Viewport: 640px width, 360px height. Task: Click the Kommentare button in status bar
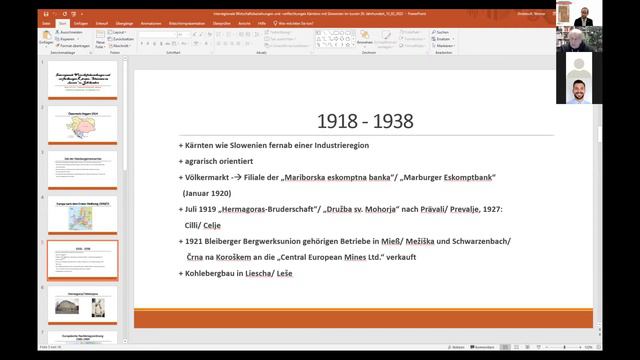(x=482, y=347)
